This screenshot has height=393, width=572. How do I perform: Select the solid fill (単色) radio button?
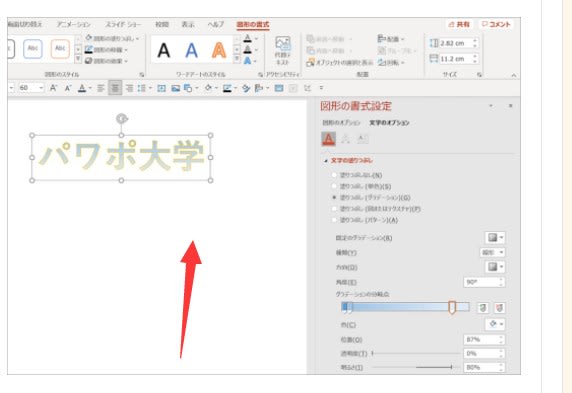click(334, 186)
